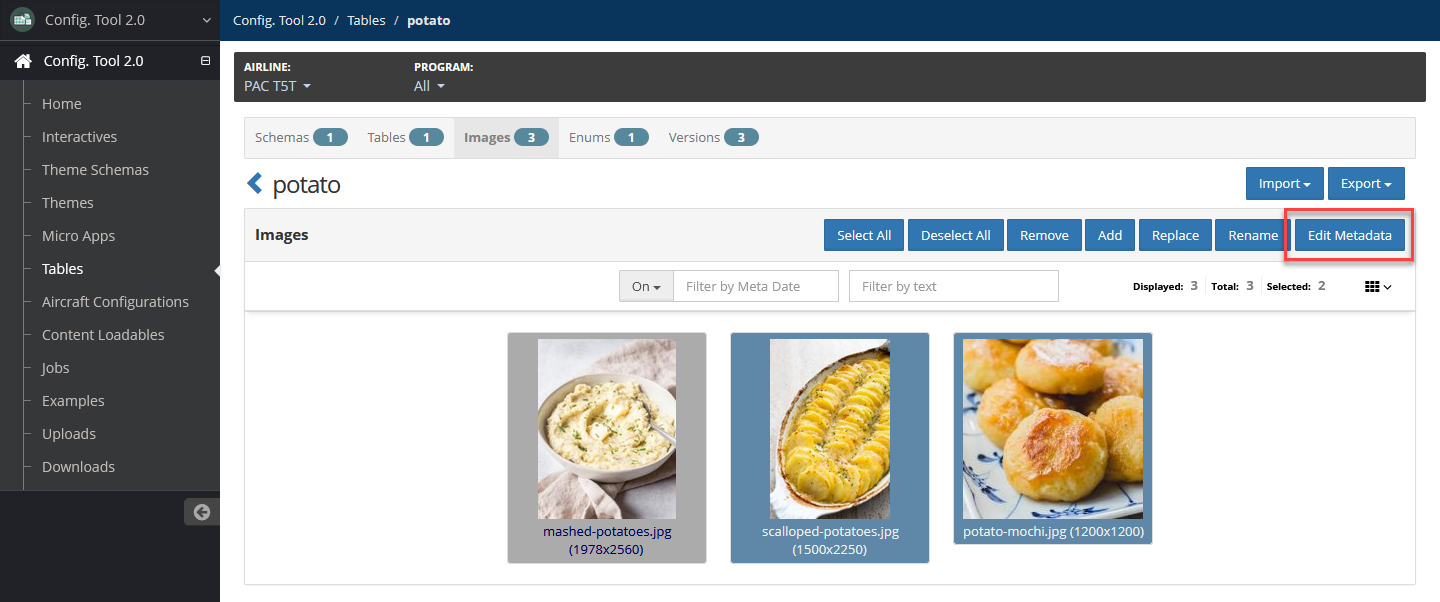
Task: Click the Config Tool app logo icon
Action: tap(22, 20)
